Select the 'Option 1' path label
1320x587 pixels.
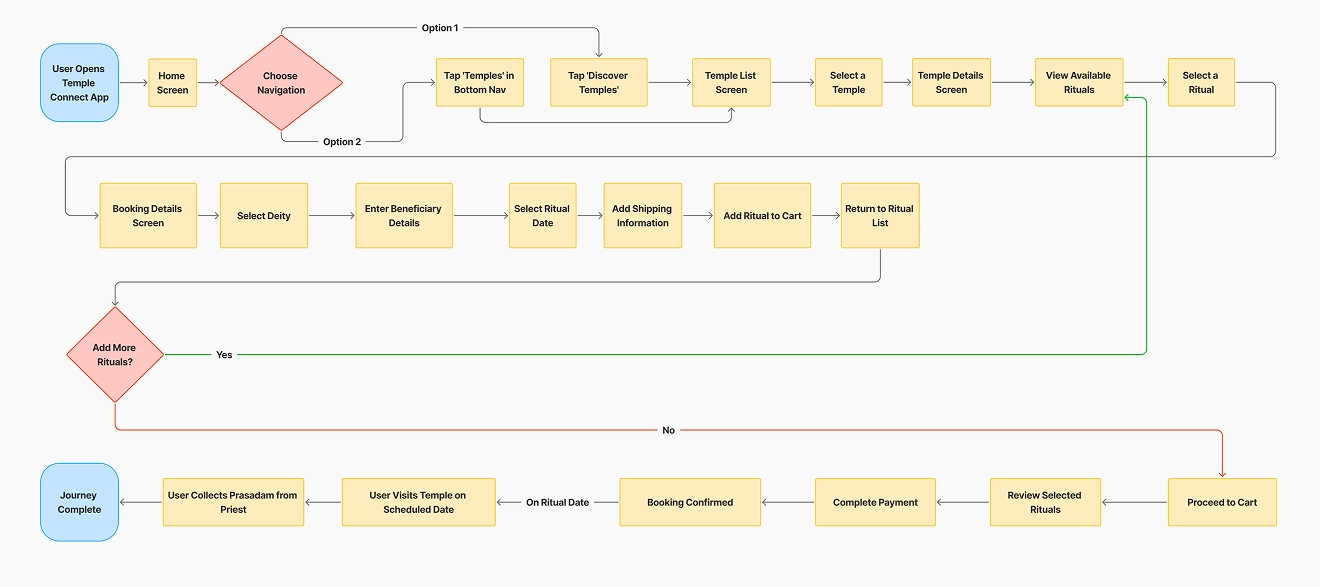pos(440,28)
